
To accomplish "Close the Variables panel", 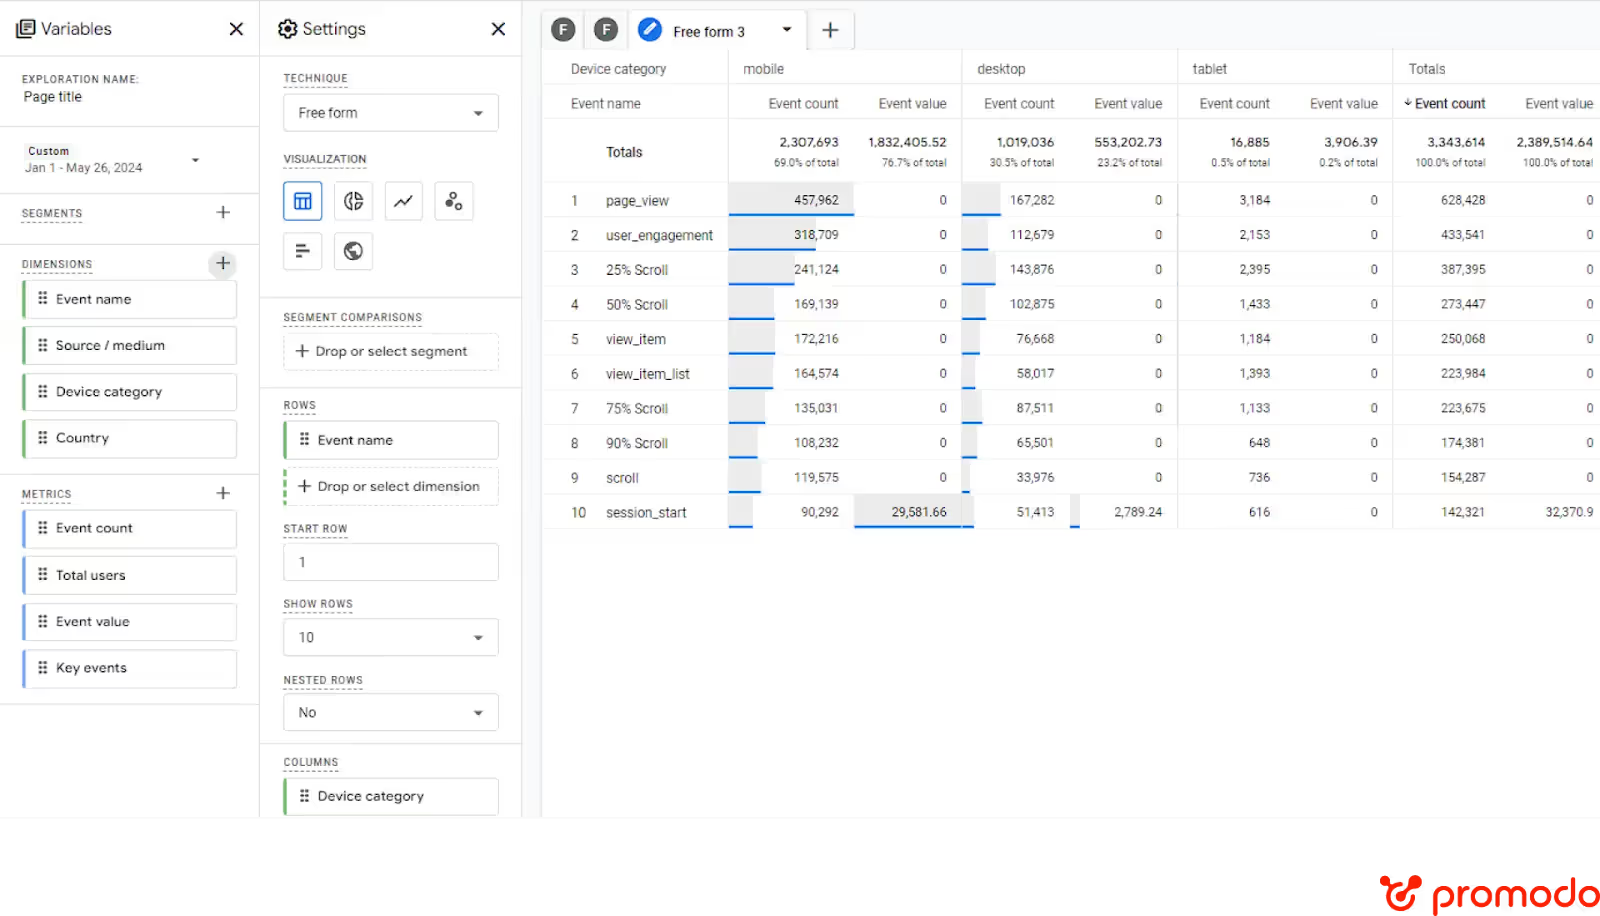I will [x=236, y=29].
